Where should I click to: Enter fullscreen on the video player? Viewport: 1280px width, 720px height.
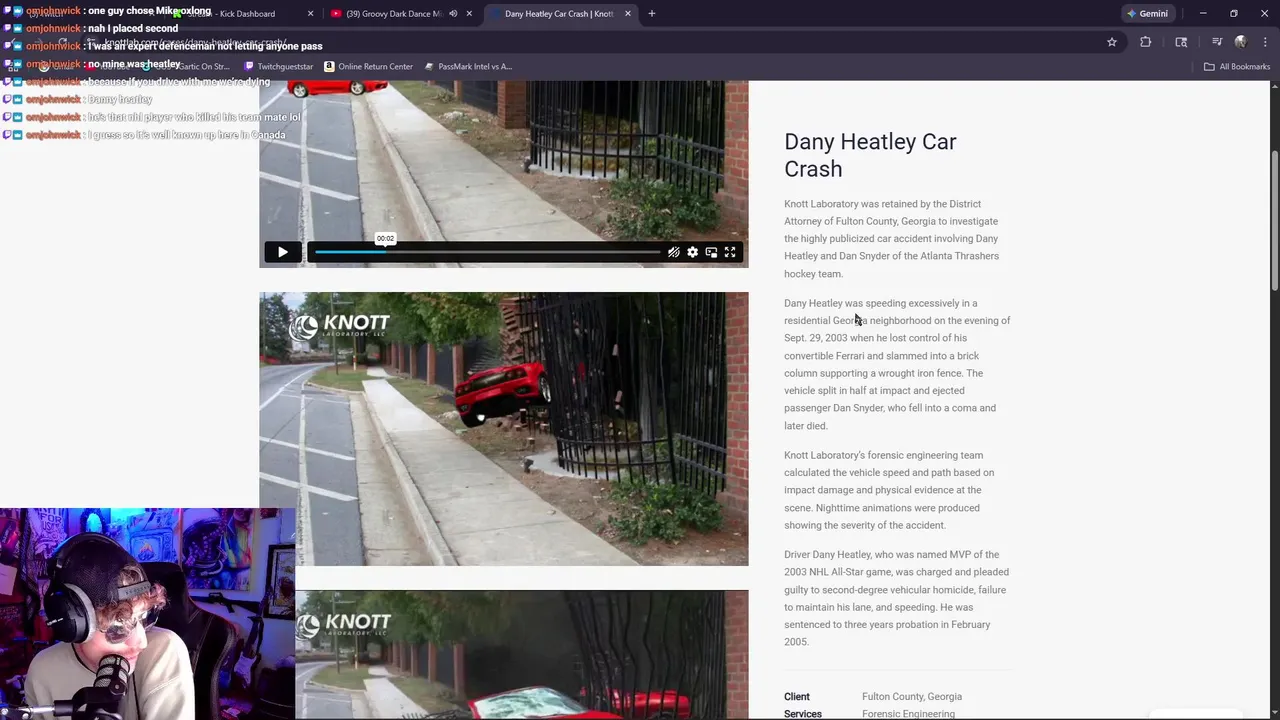click(x=730, y=253)
